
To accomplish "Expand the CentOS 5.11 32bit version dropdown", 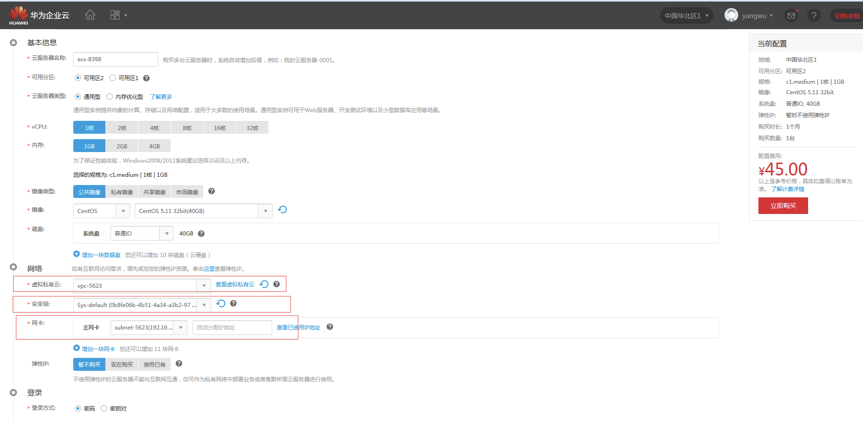I will click(265, 211).
